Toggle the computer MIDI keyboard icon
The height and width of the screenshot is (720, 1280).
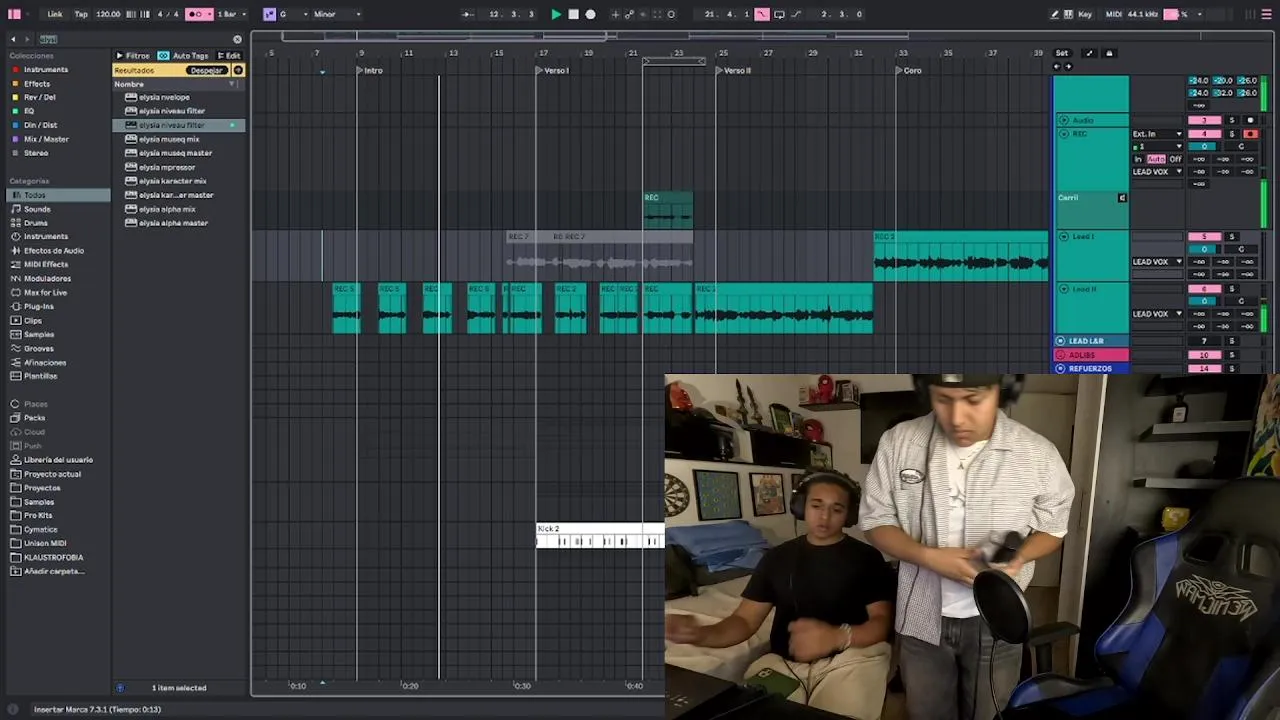(x=1069, y=14)
